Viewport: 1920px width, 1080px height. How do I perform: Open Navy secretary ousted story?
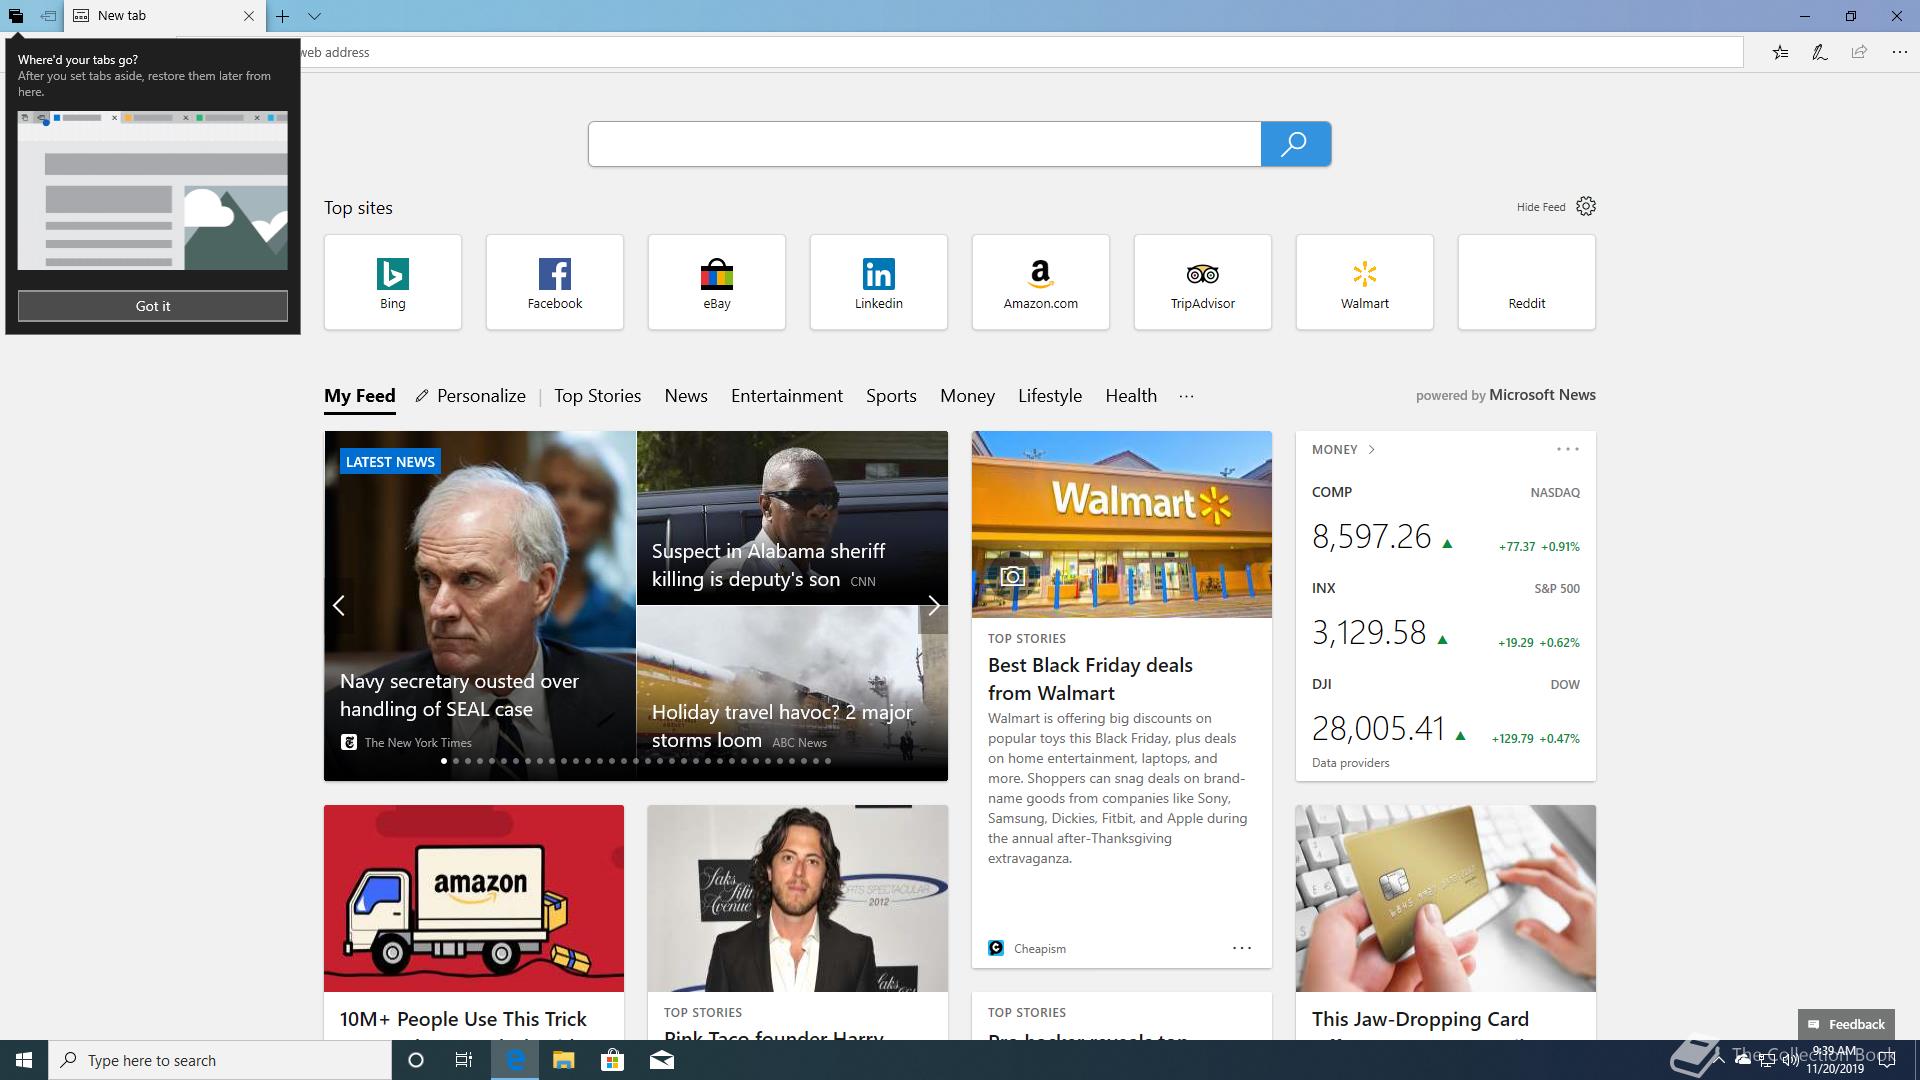pos(459,695)
